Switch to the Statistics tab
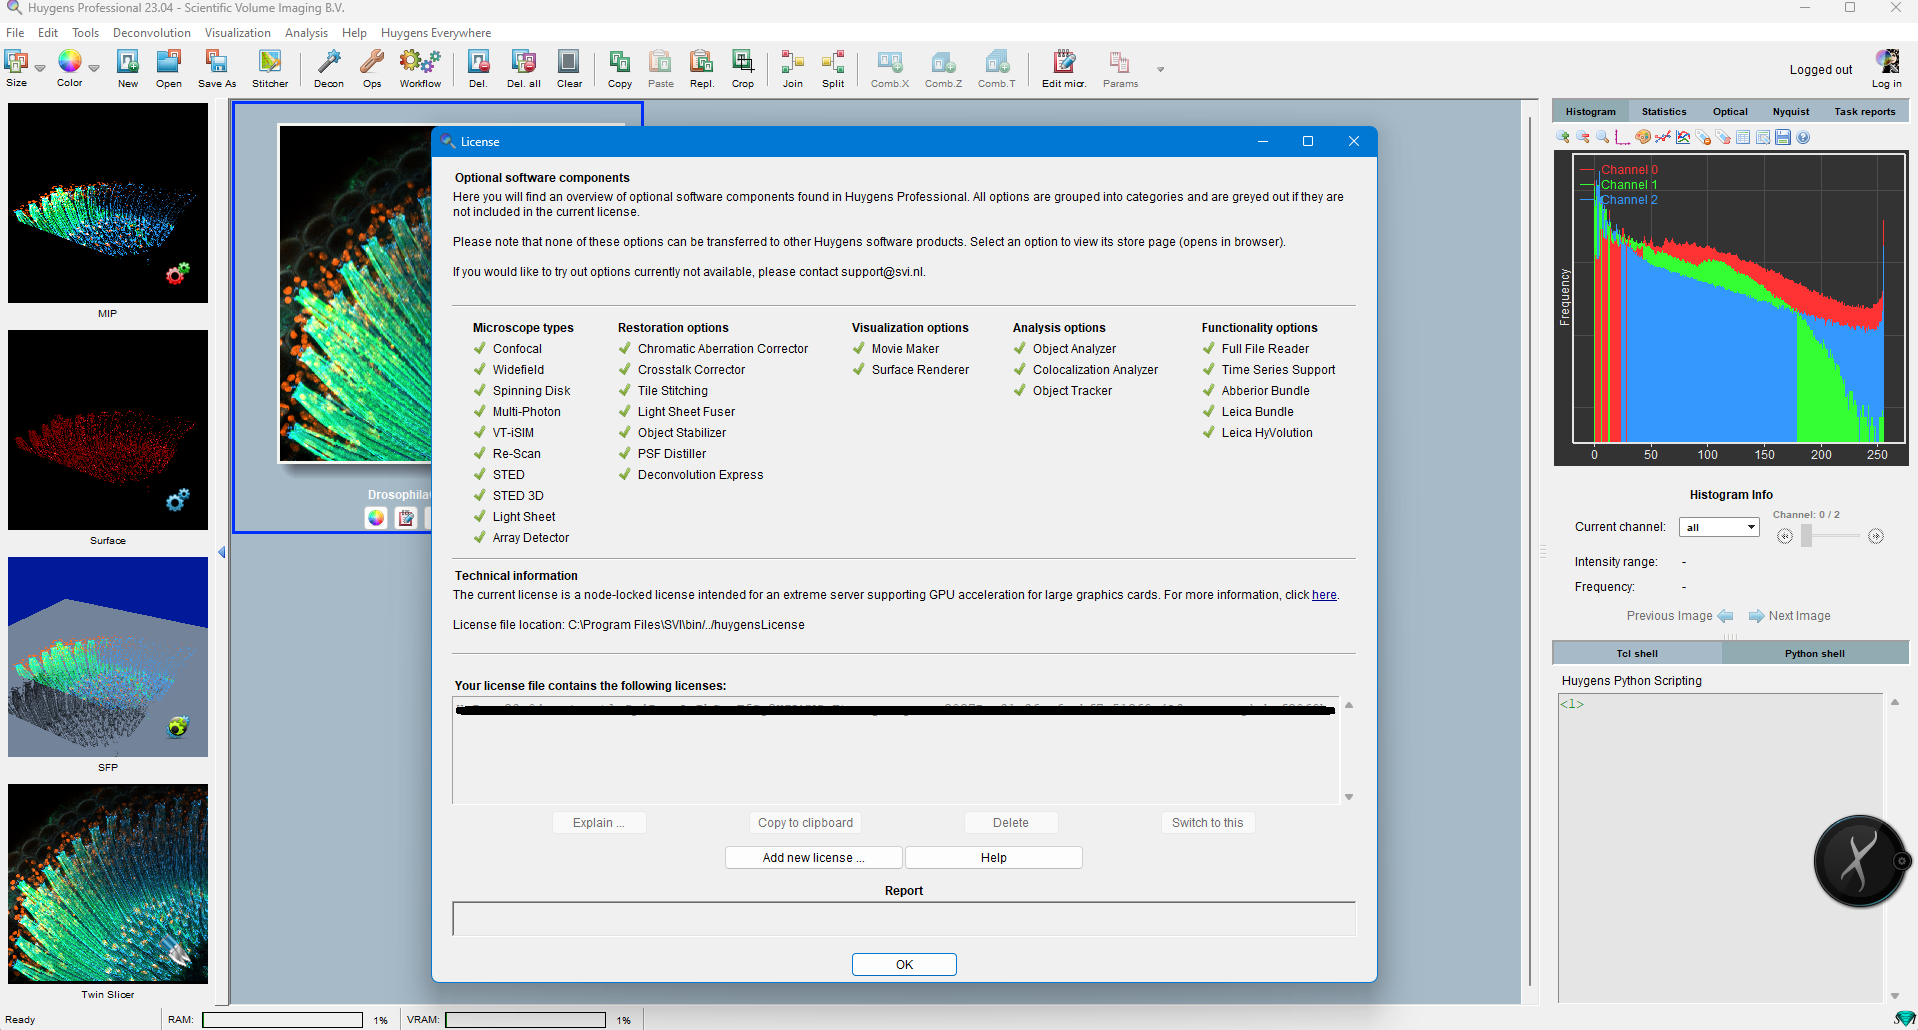The image size is (1918, 1030). coord(1664,111)
